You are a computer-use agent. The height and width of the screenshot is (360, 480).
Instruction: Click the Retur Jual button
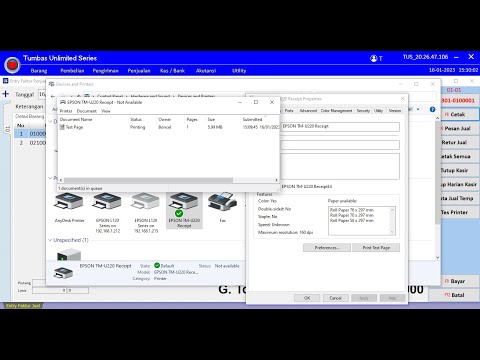pos(459,142)
